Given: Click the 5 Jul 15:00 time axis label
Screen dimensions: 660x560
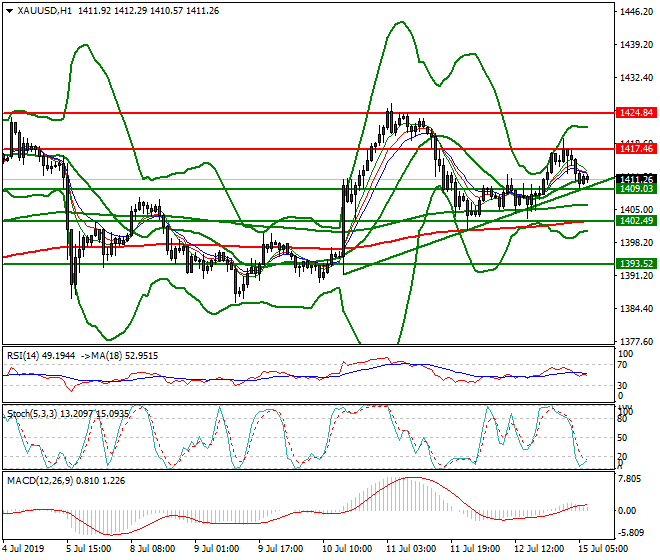Looking at the screenshot, I should click(x=89, y=549).
